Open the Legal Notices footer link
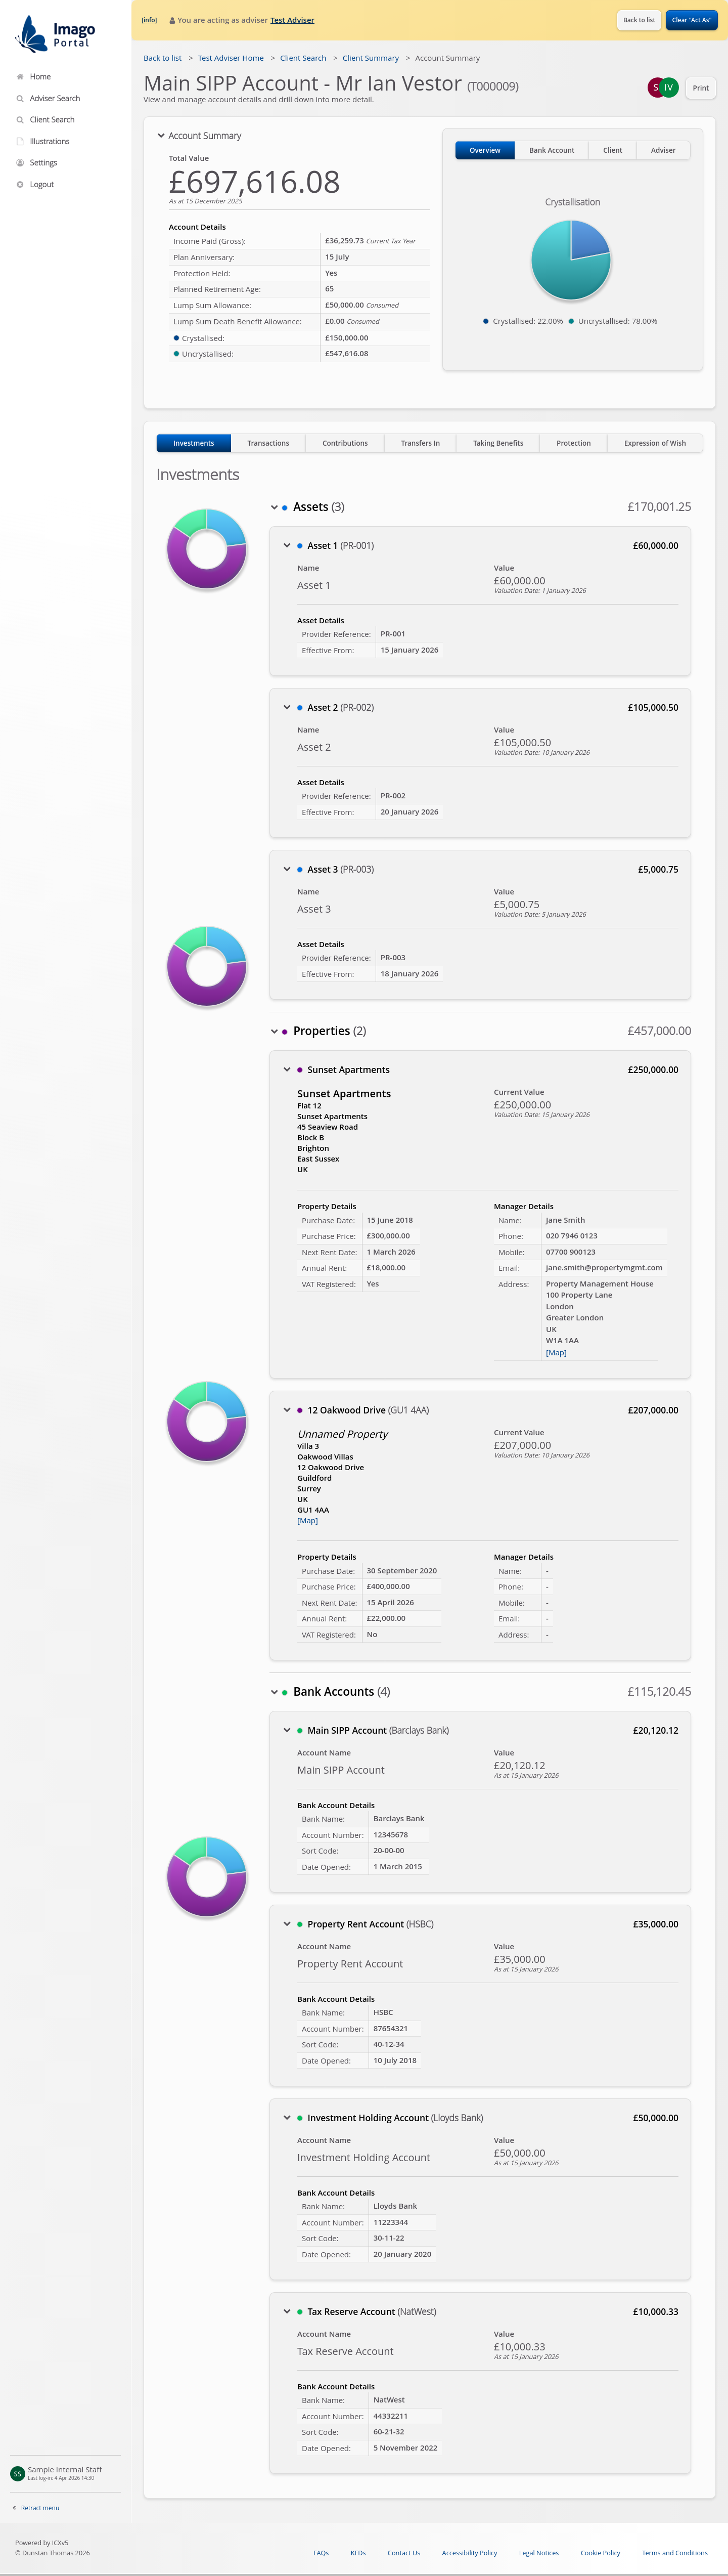728x2576 pixels. coord(539,2553)
